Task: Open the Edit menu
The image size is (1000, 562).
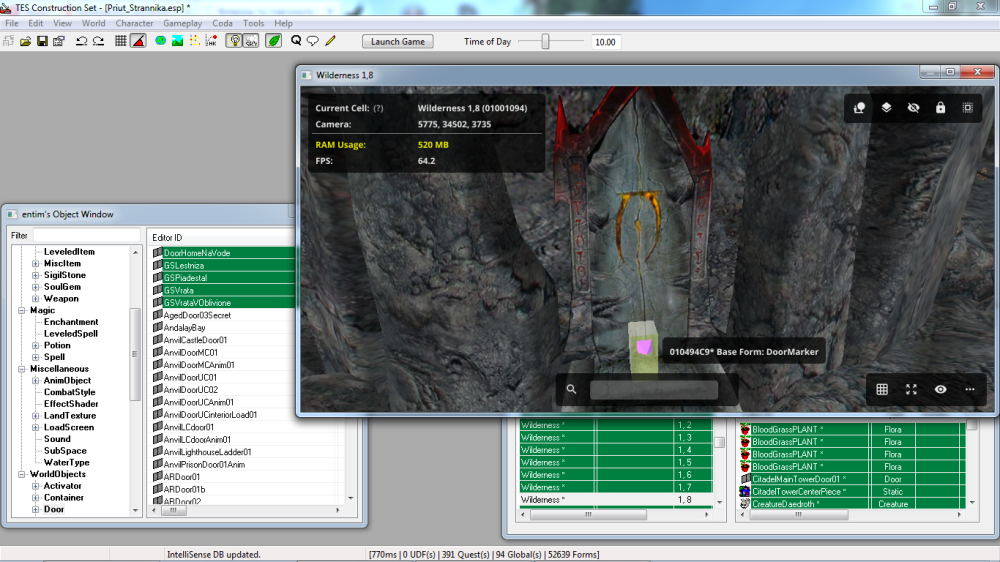Action: 35,23
